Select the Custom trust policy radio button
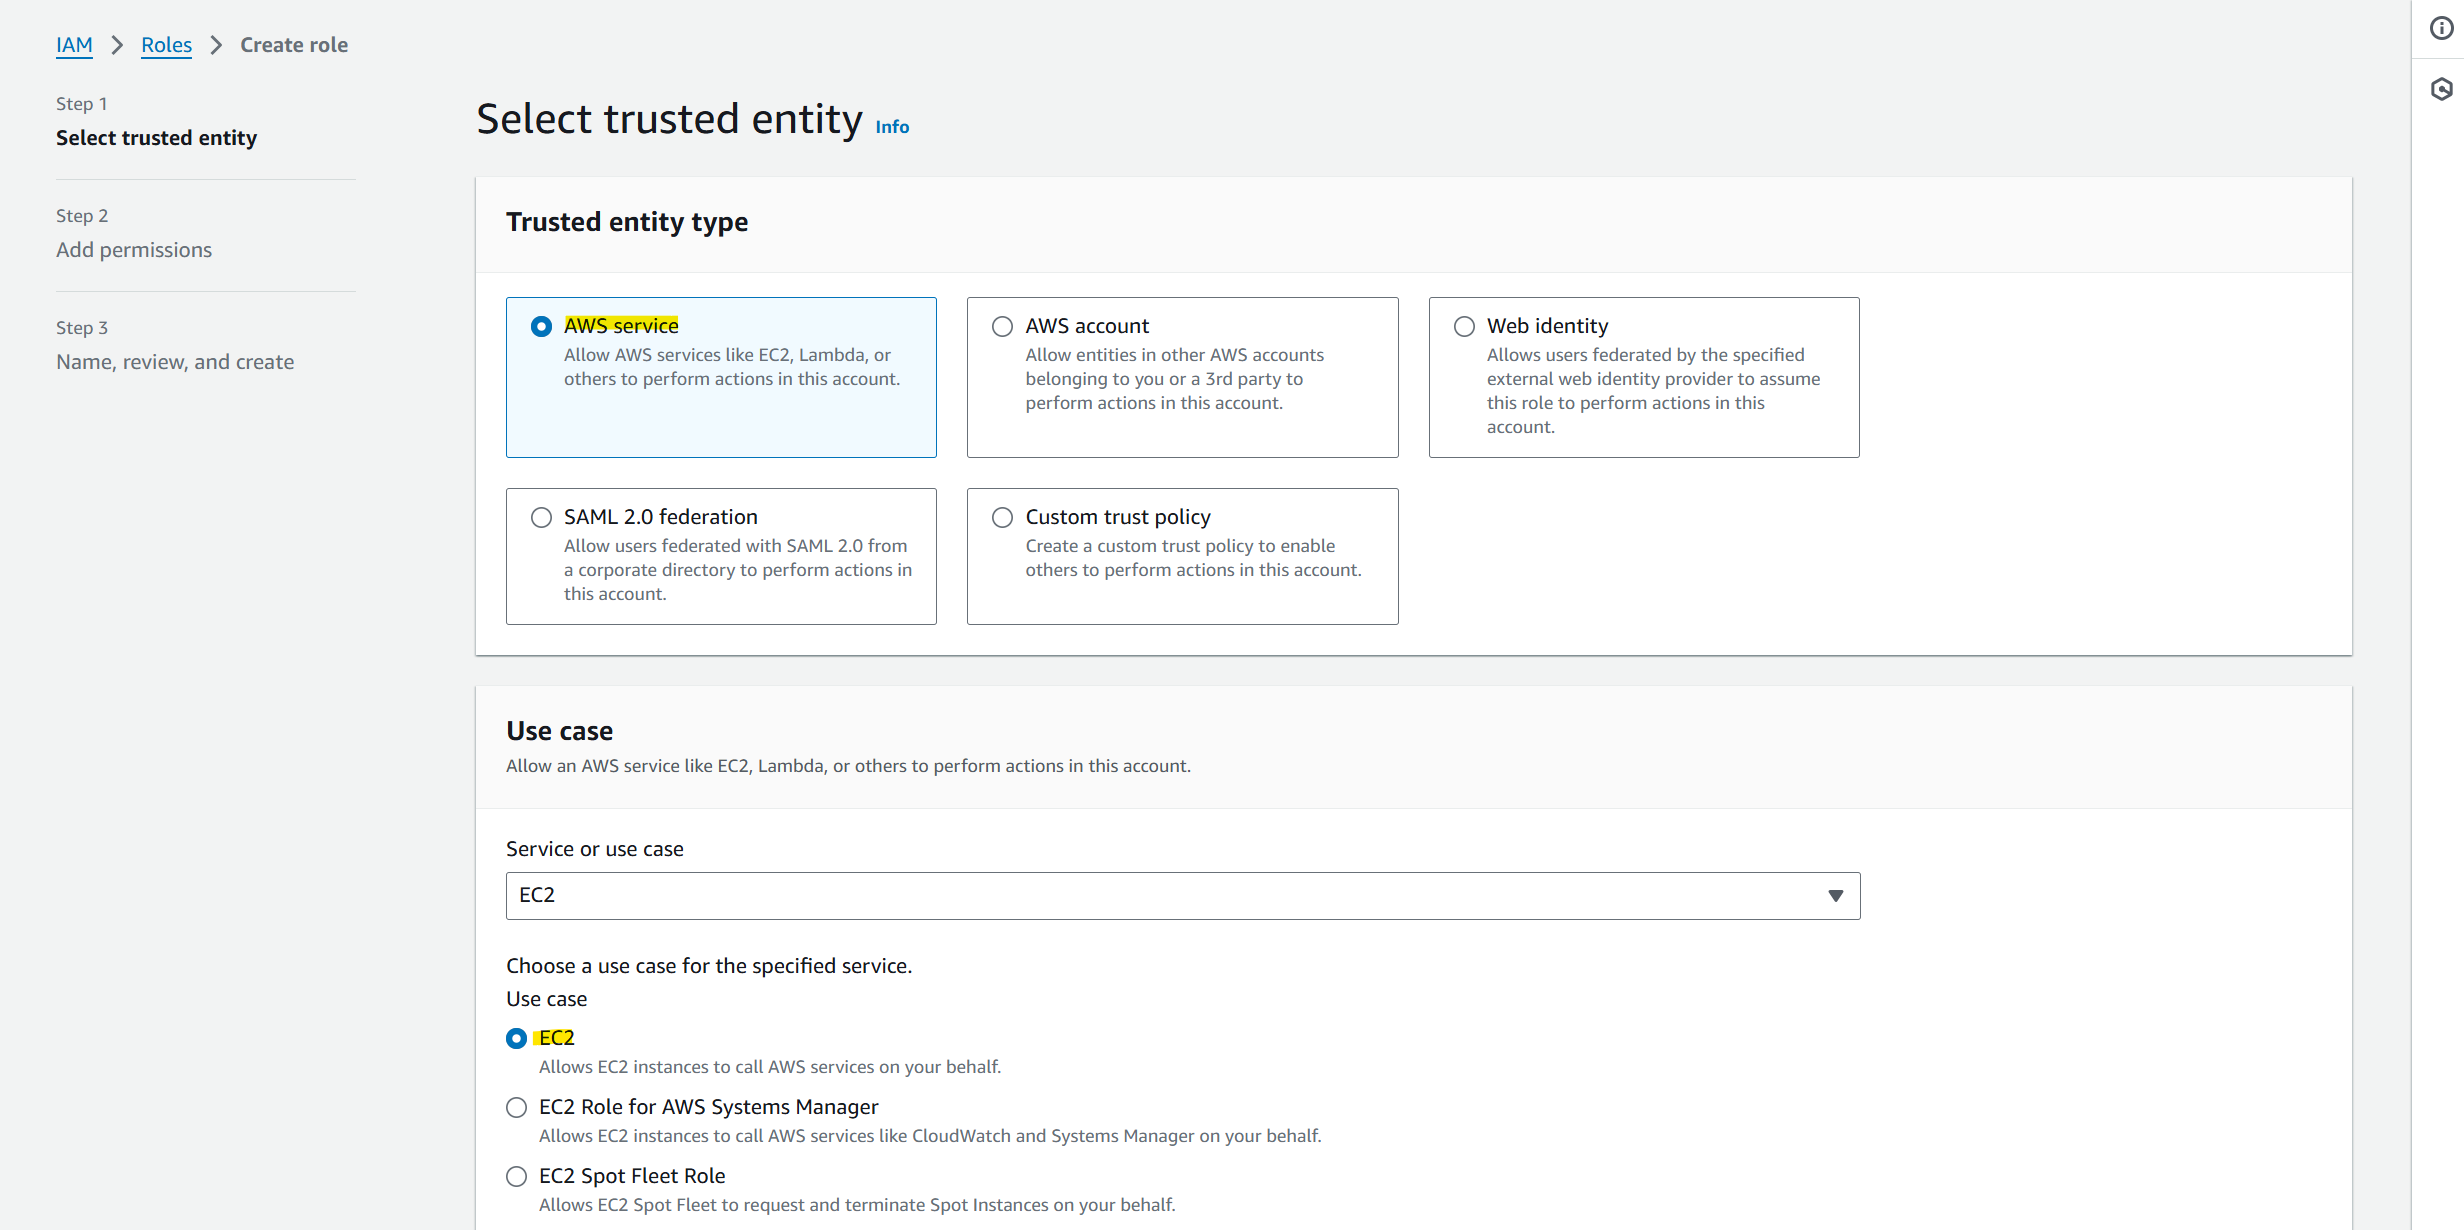This screenshot has width=2464, height=1230. (x=1002, y=517)
